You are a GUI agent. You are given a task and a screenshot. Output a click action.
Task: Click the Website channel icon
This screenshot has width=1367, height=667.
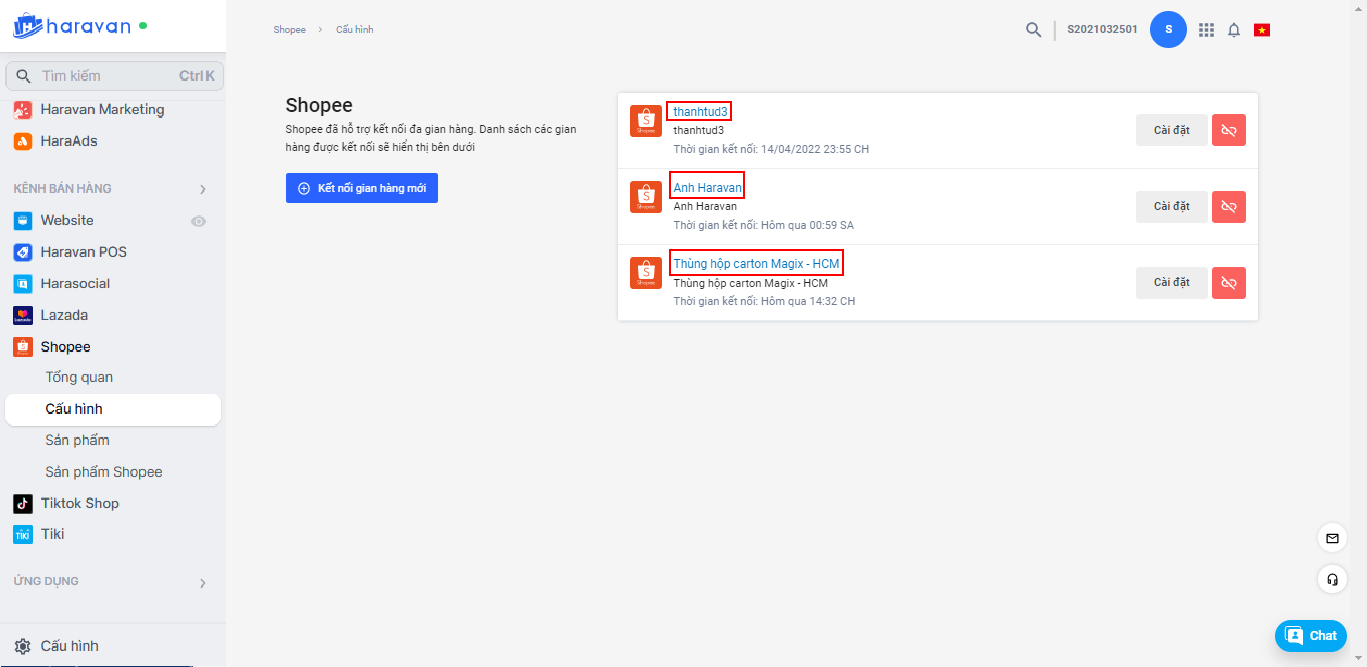tap(23, 220)
